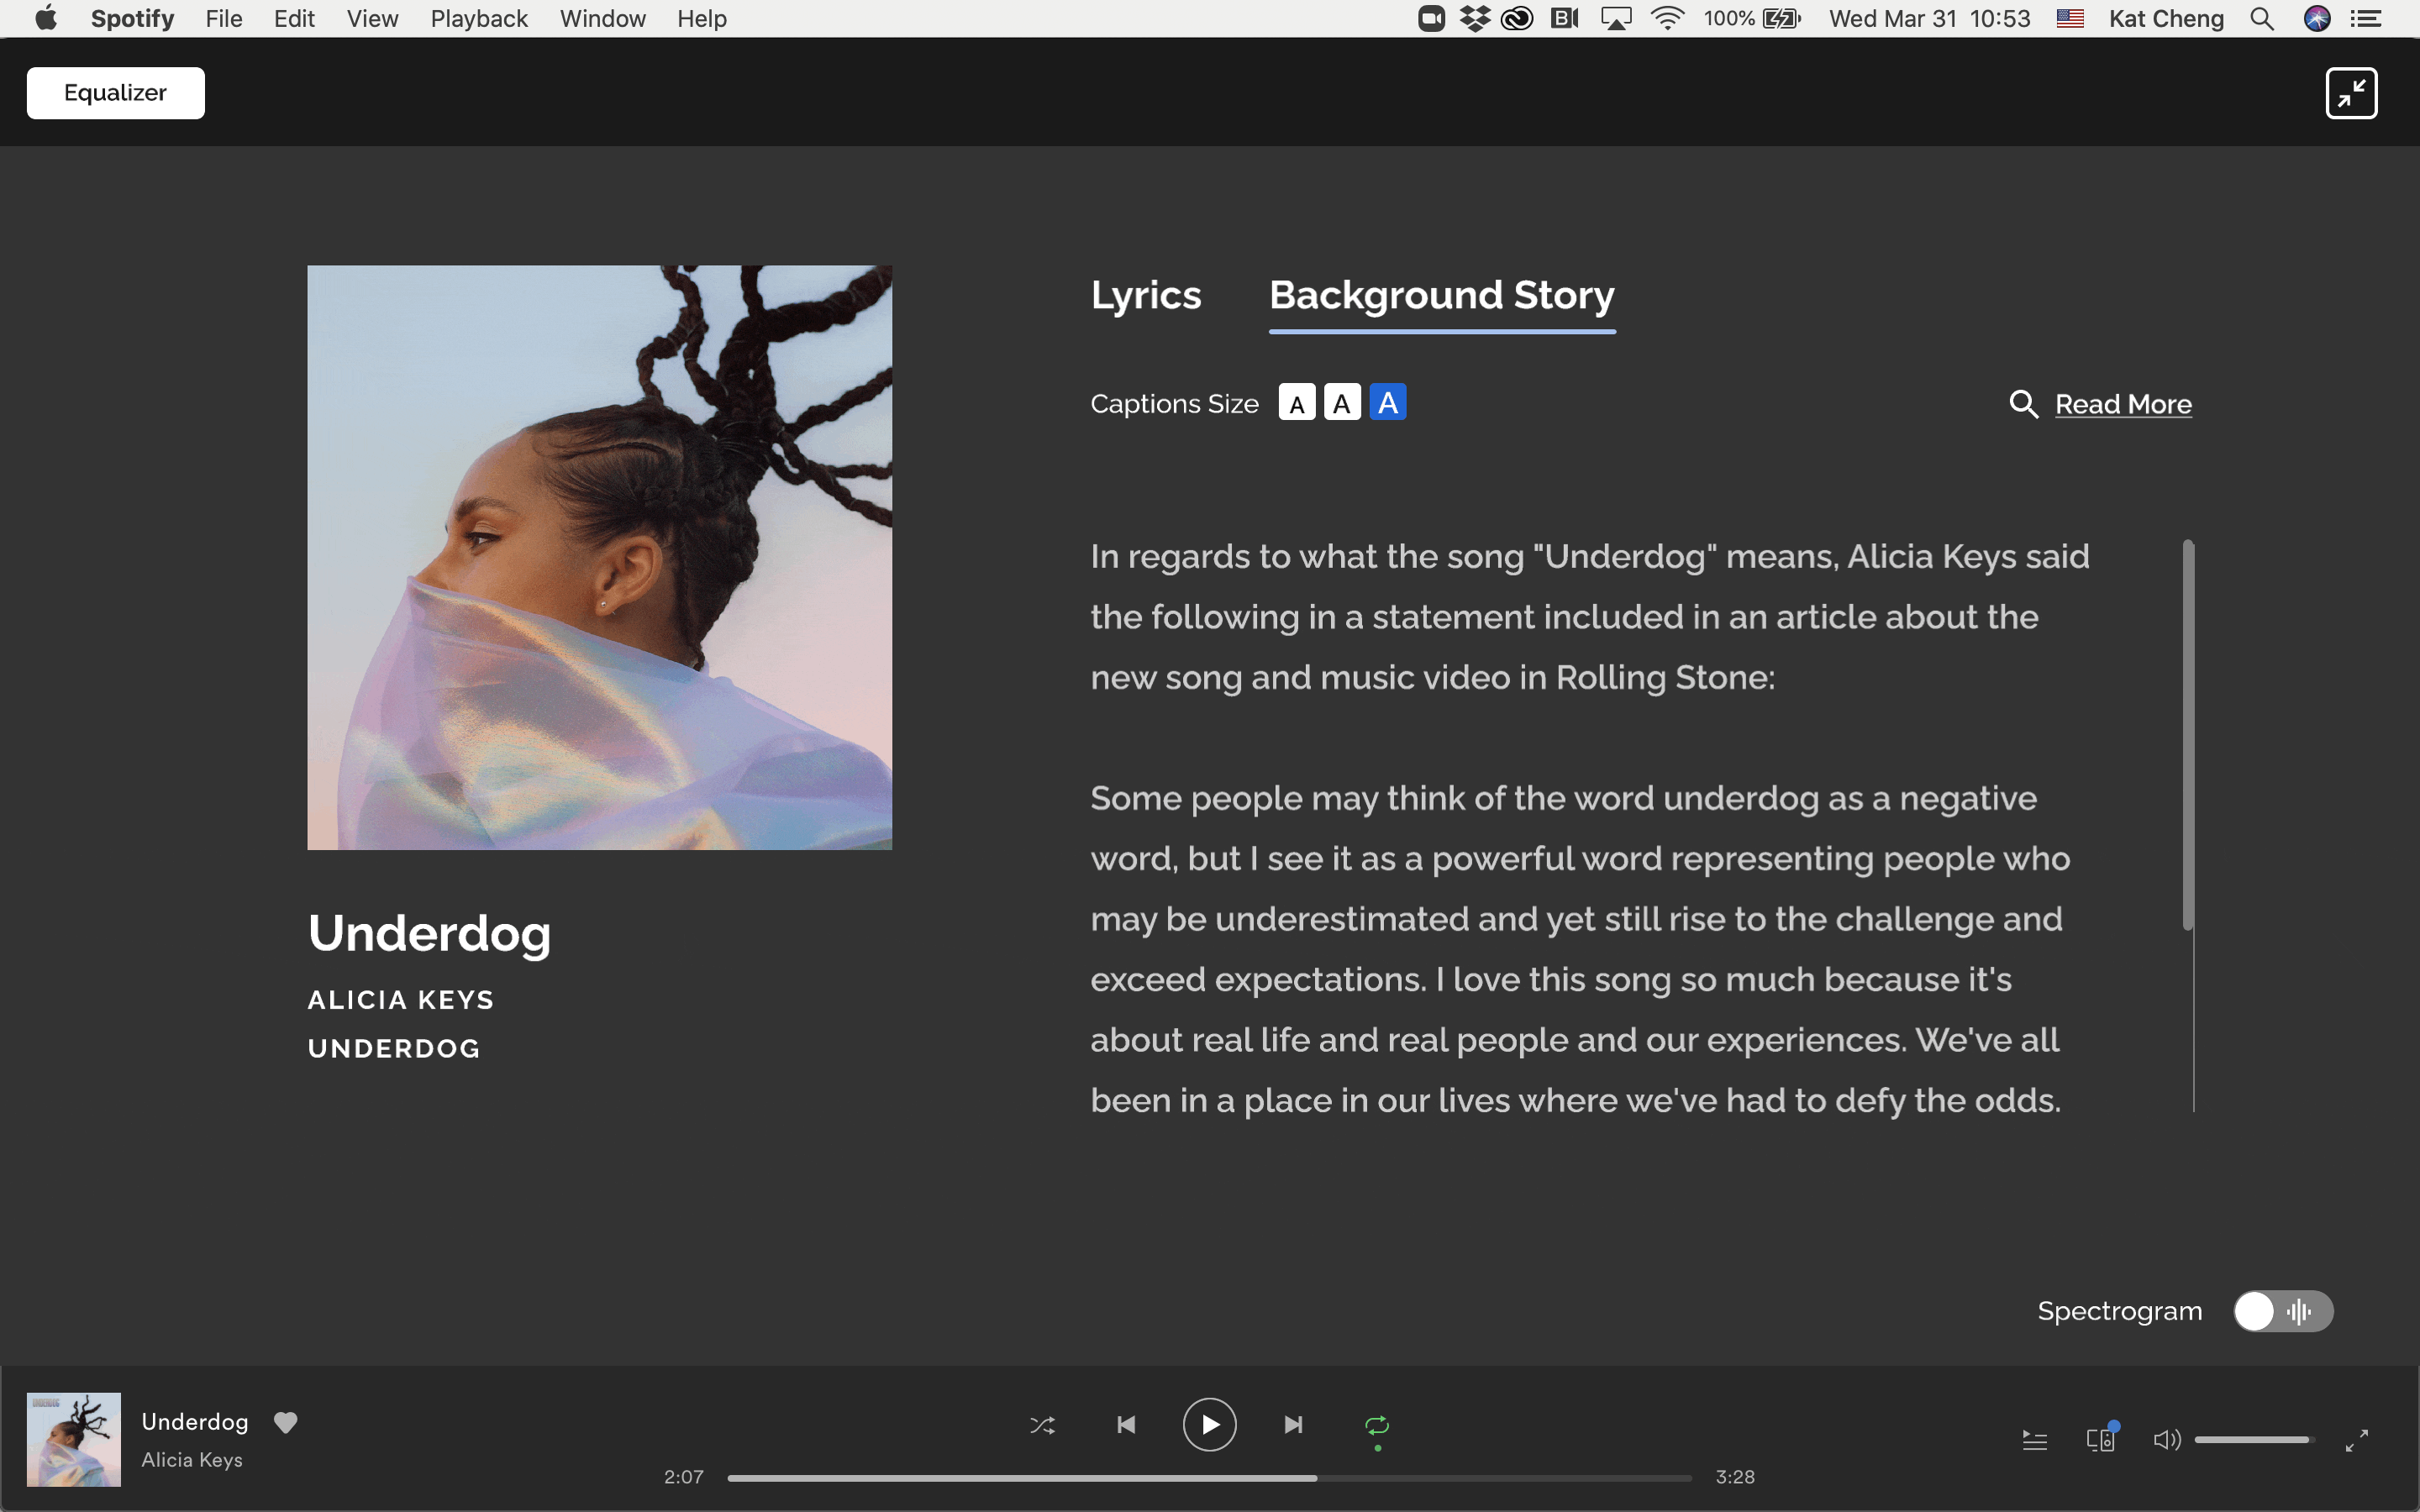Open Creative Cloud menu bar icon
The height and width of the screenshot is (1512, 2420).
pos(1517,18)
